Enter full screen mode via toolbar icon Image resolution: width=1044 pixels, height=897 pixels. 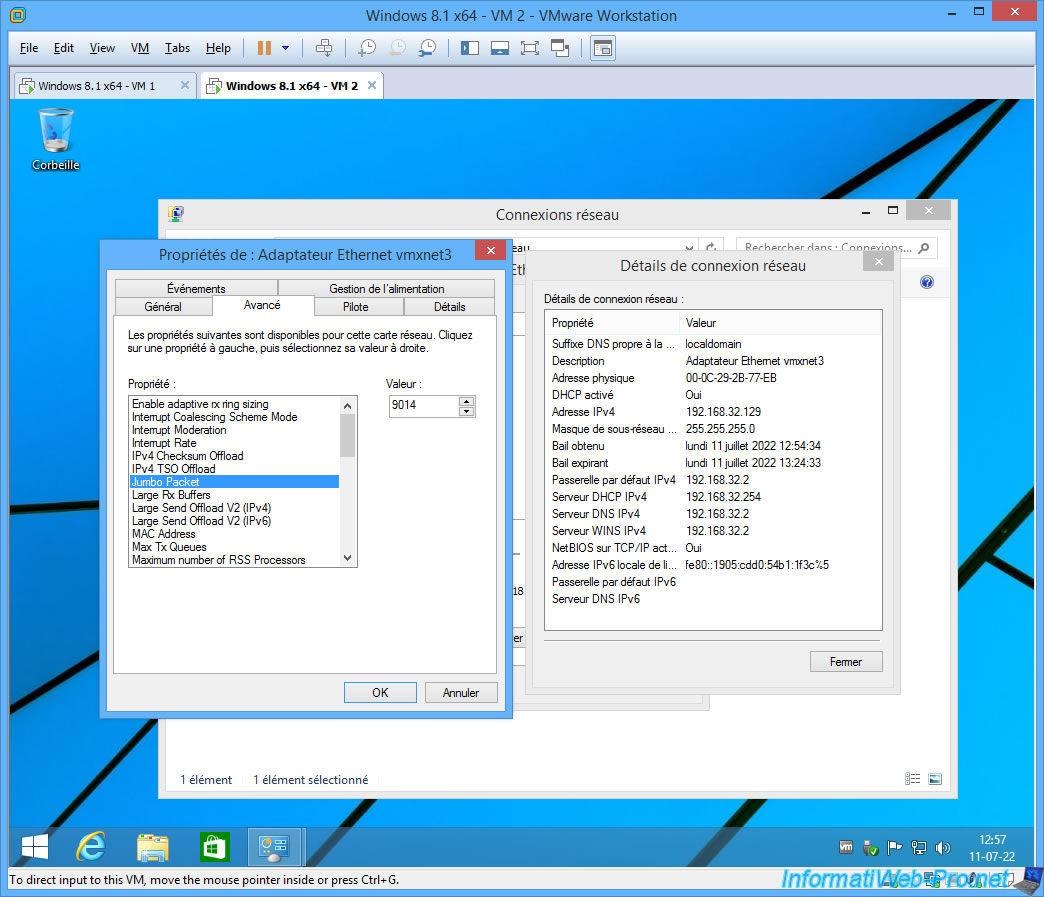529,48
